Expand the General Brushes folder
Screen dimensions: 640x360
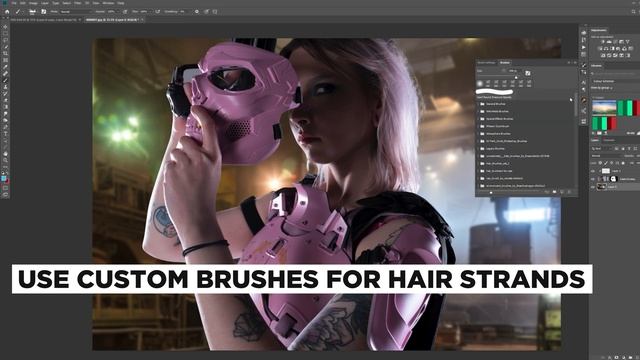[478, 104]
